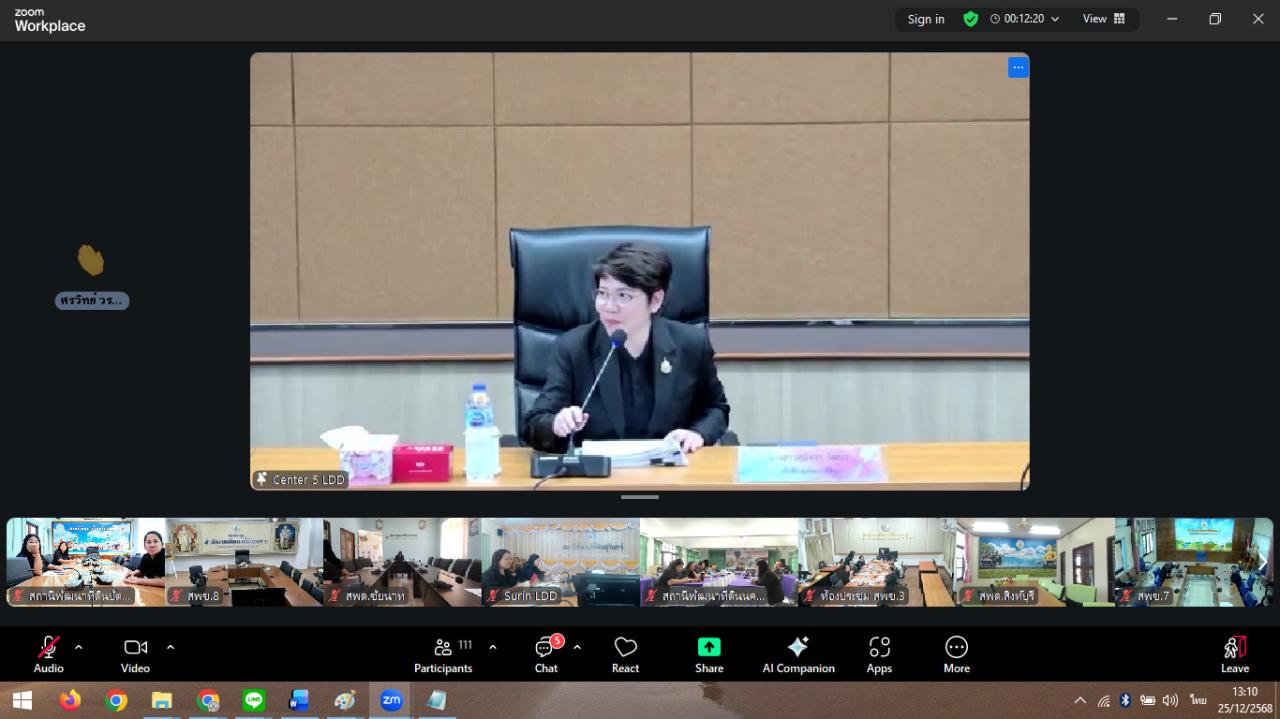Click the Sign in button
This screenshot has height=719, width=1280.
tap(925, 19)
